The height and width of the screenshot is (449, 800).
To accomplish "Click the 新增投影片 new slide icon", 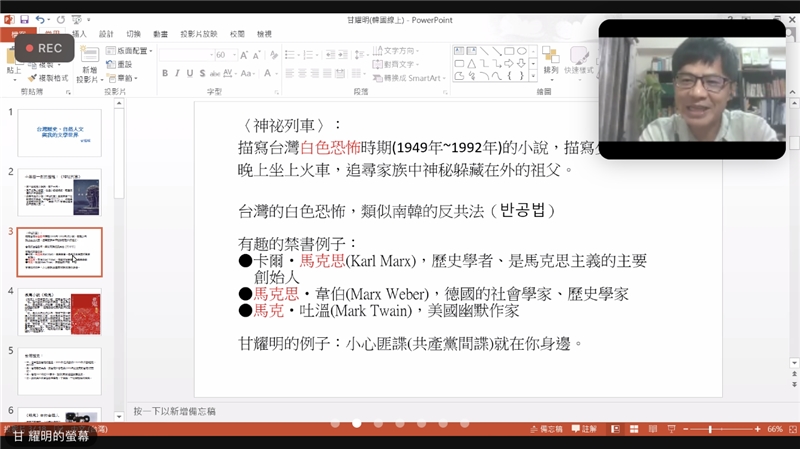I will click(90, 55).
